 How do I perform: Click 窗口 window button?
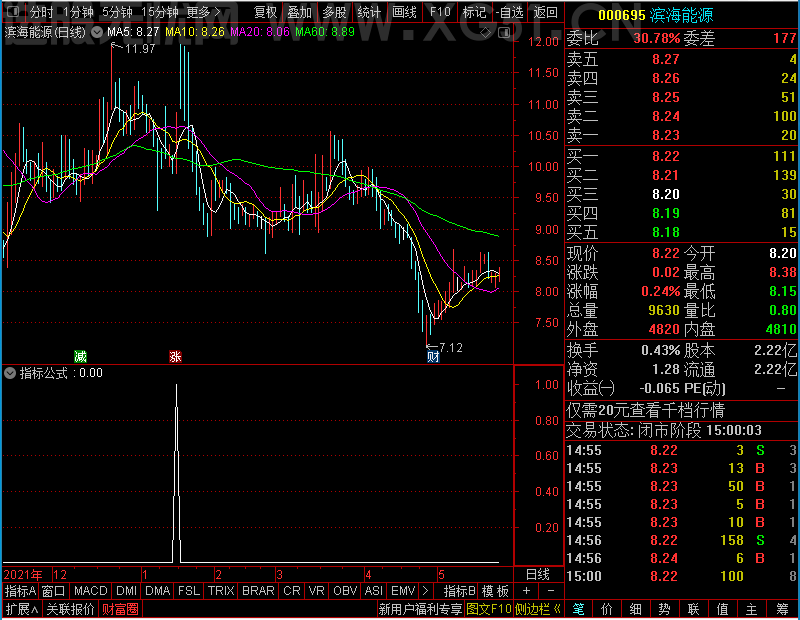click(53, 591)
